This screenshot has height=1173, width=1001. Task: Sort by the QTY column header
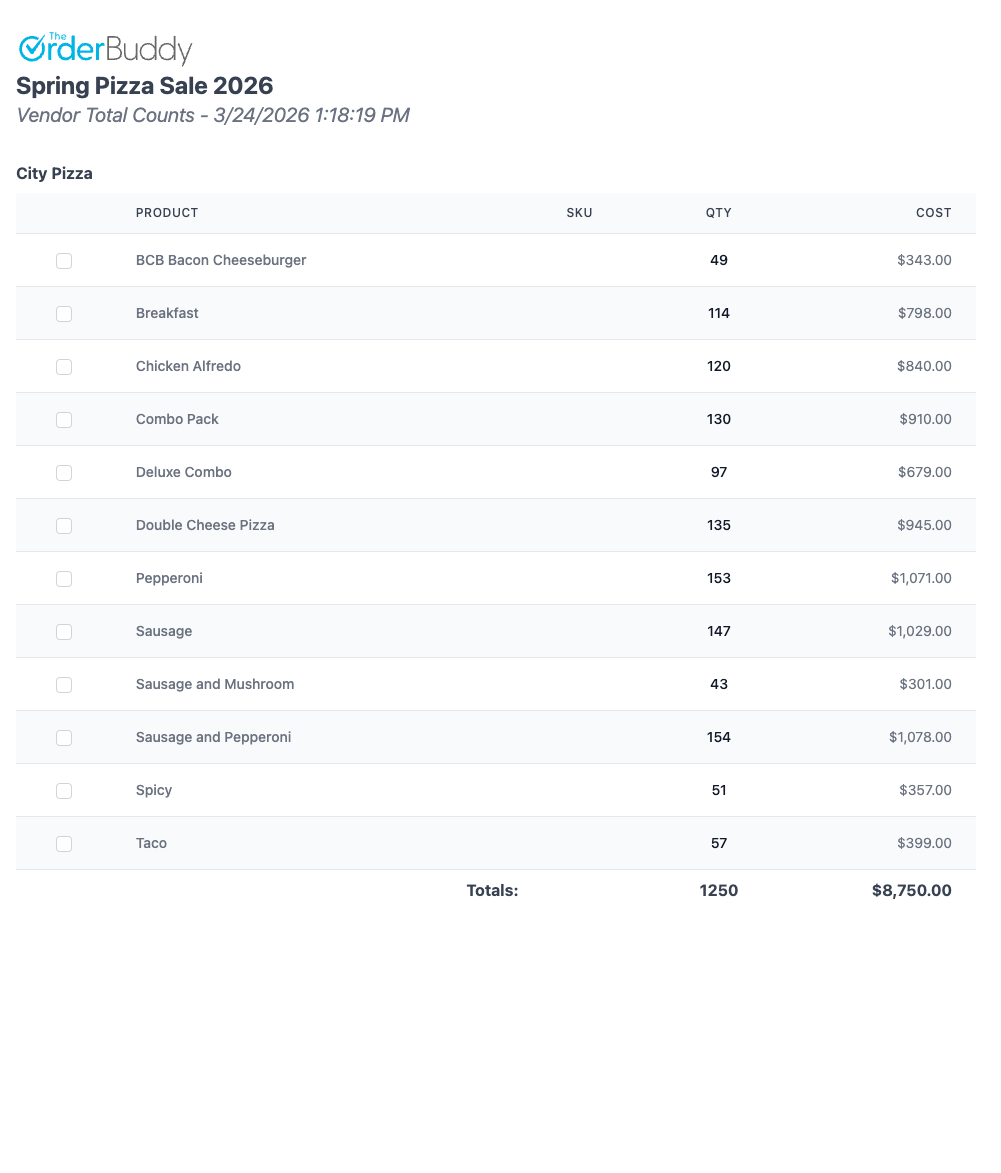click(719, 213)
